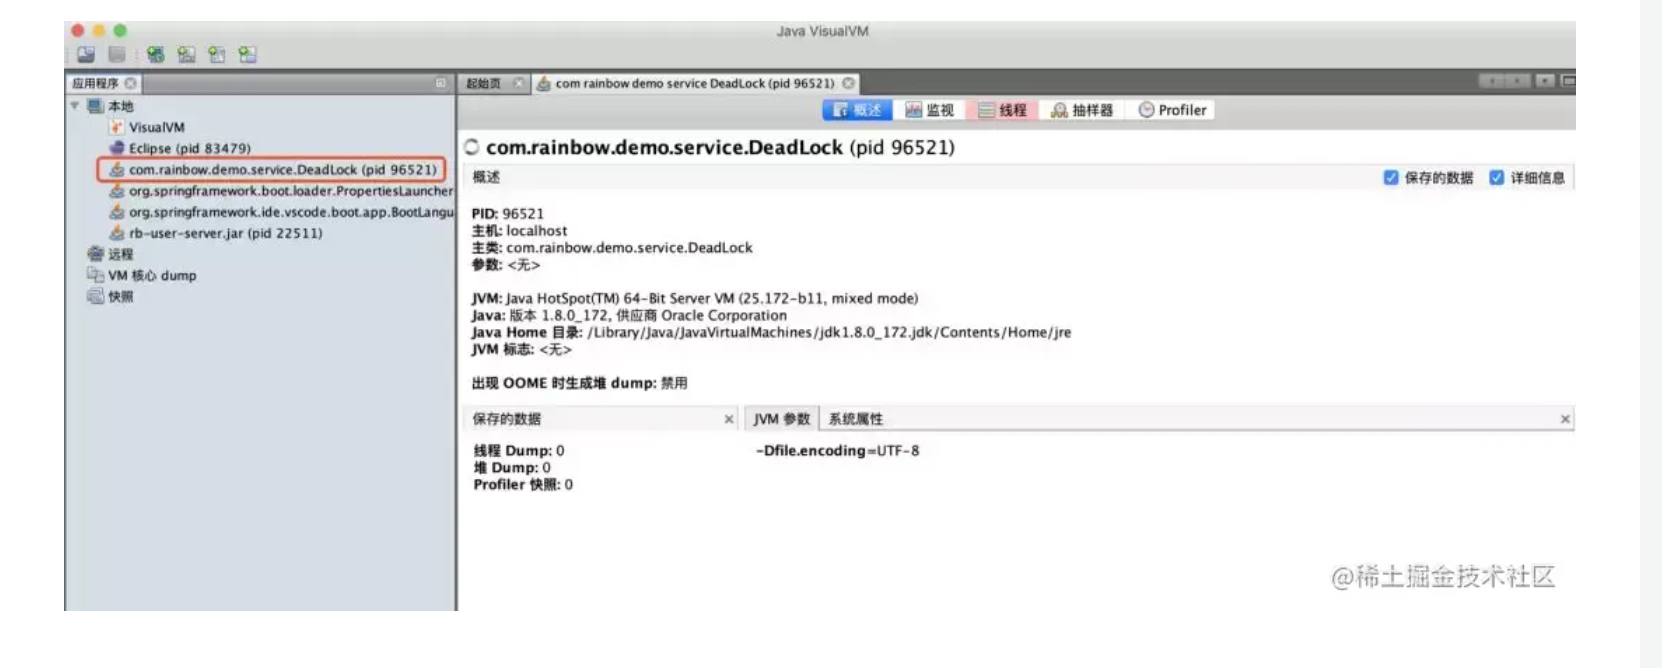
Task: Click the 堆 Dump: 0 entry
Action: (x=512, y=467)
